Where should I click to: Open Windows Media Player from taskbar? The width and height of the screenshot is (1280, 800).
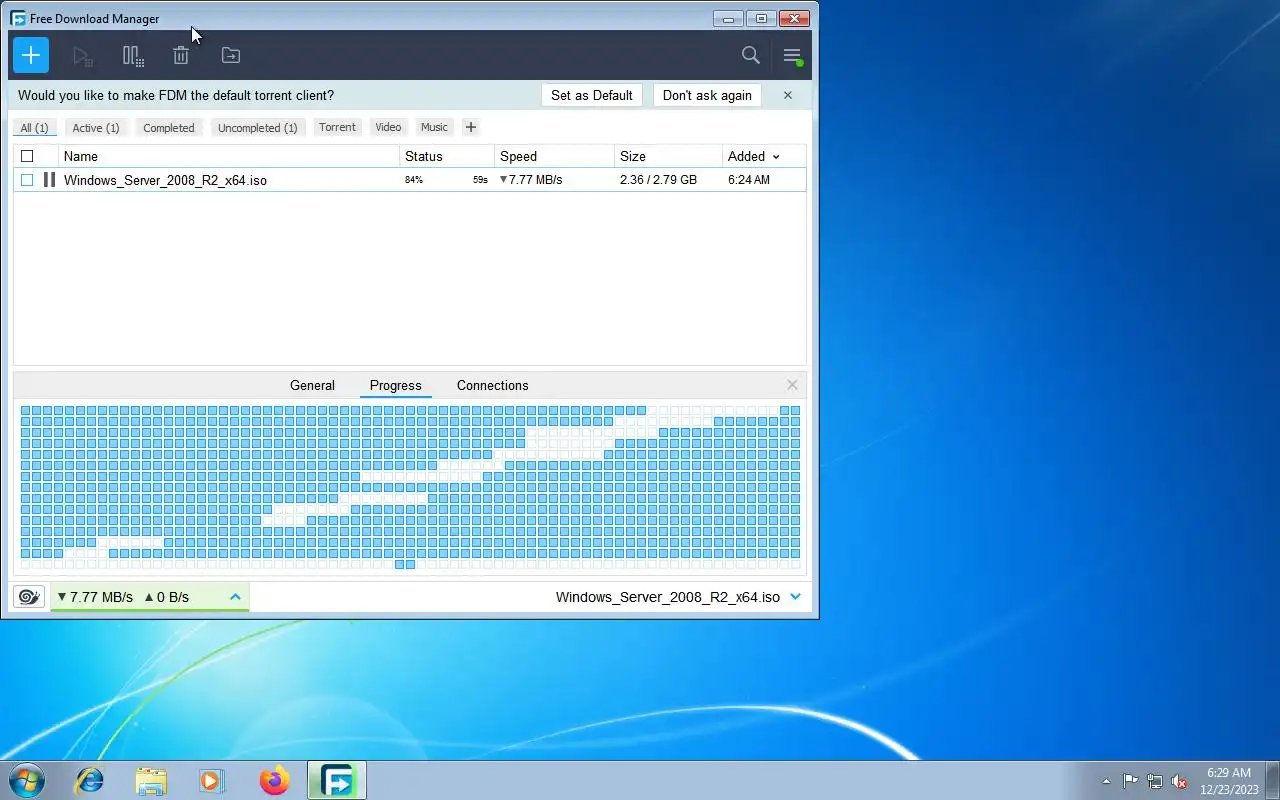tap(212, 780)
